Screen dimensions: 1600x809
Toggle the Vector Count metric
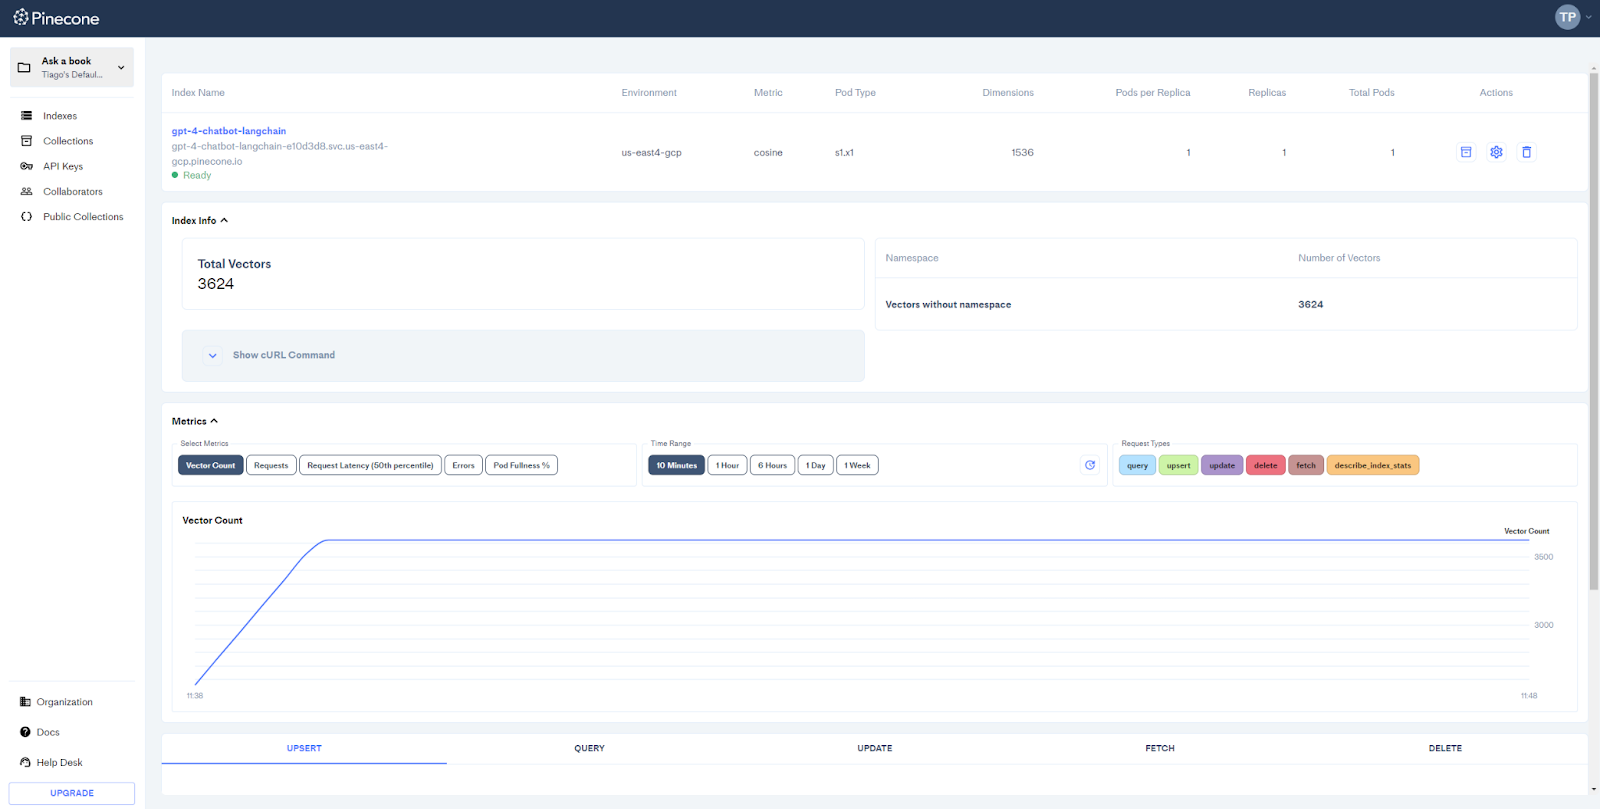point(211,465)
